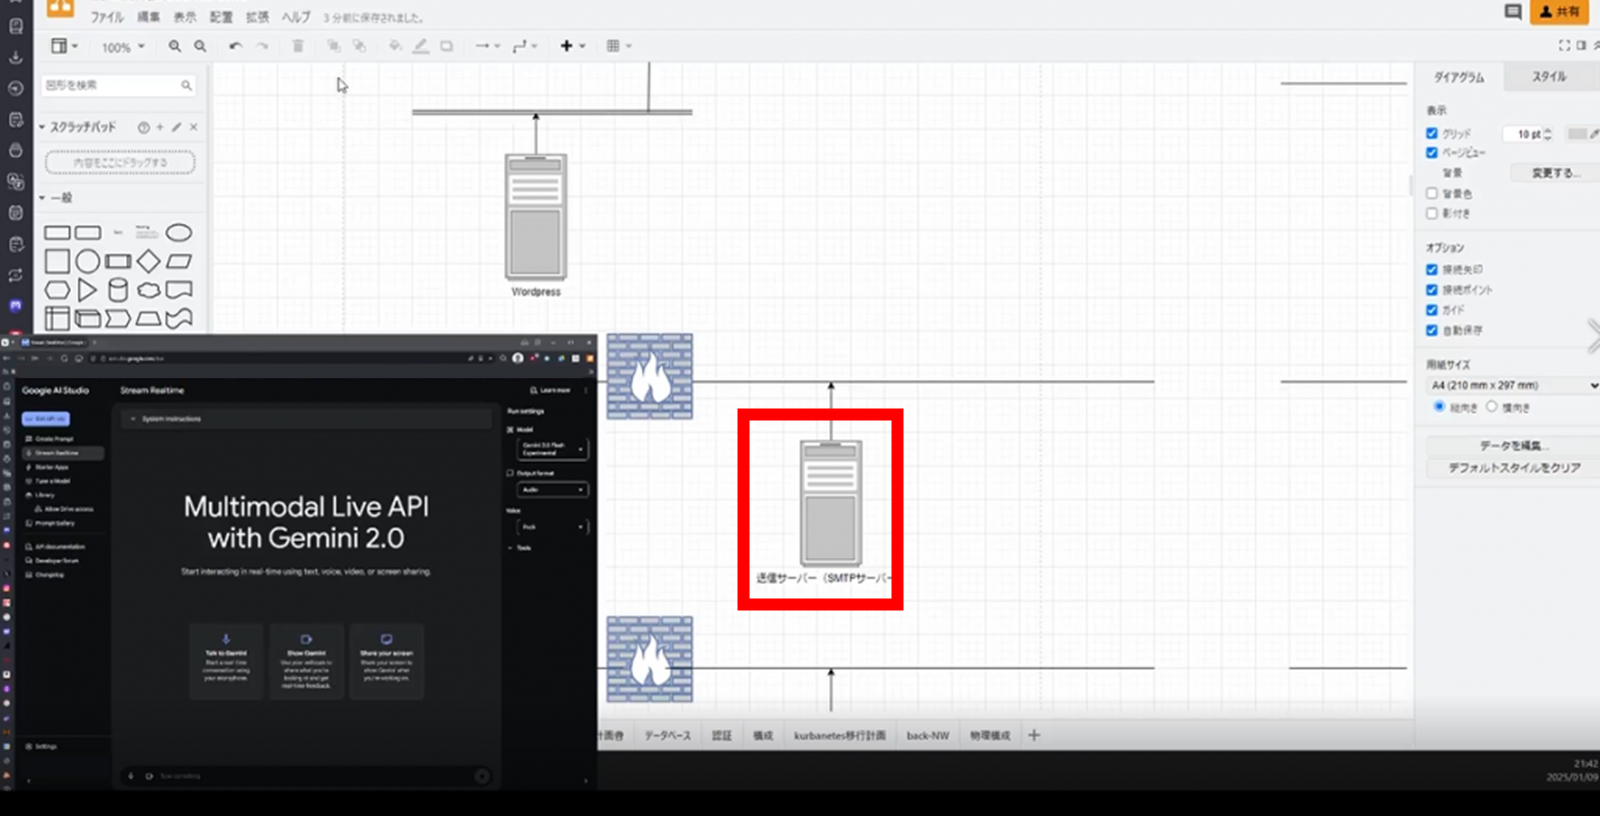This screenshot has width=1600, height=816.
Task: Open the A4 paper size dropdown
Action: pos(1513,385)
